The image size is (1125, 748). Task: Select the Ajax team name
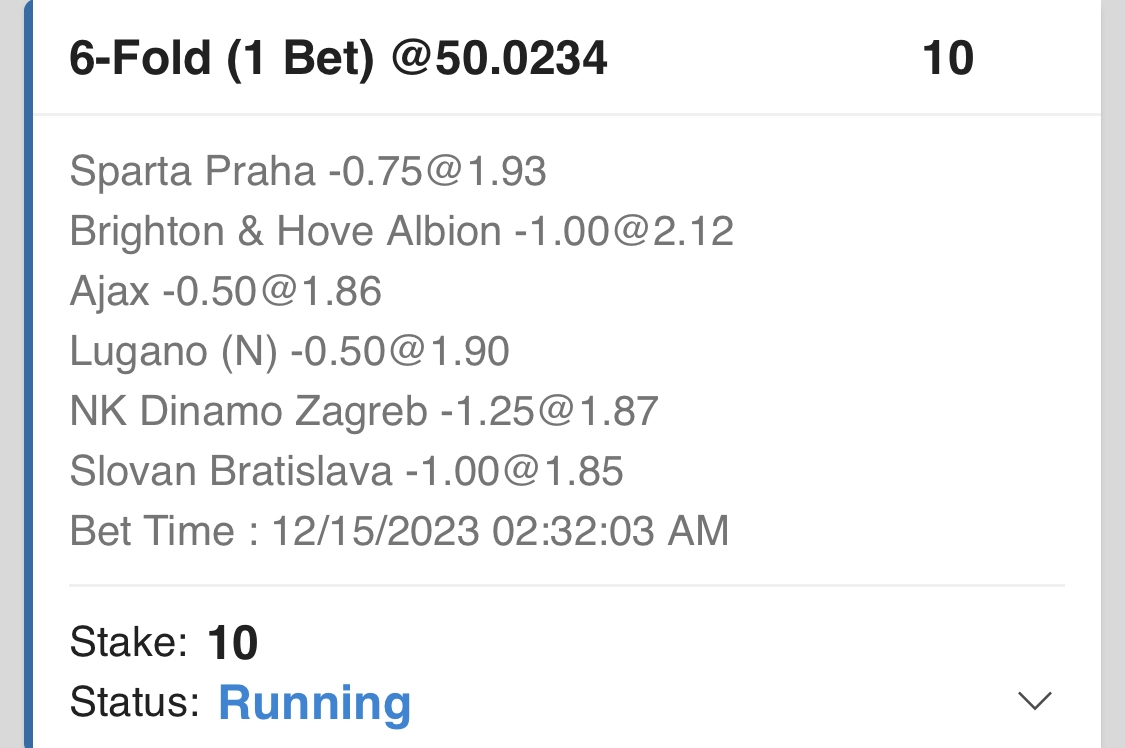pyautogui.click(x=110, y=291)
